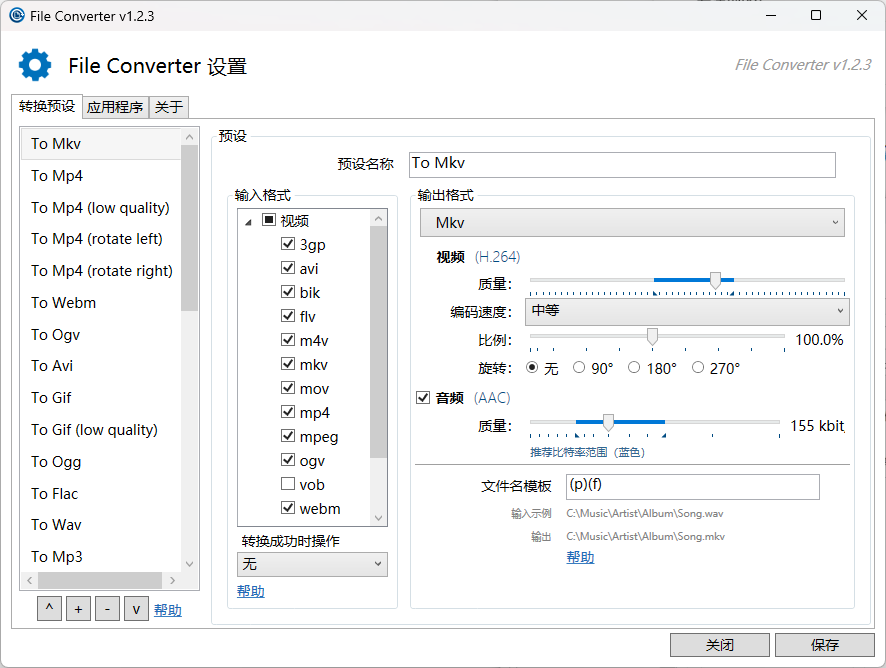The height and width of the screenshot is (668, 886).
Task: Select the 270° rotation option
Action: click(x=698, y=367)
